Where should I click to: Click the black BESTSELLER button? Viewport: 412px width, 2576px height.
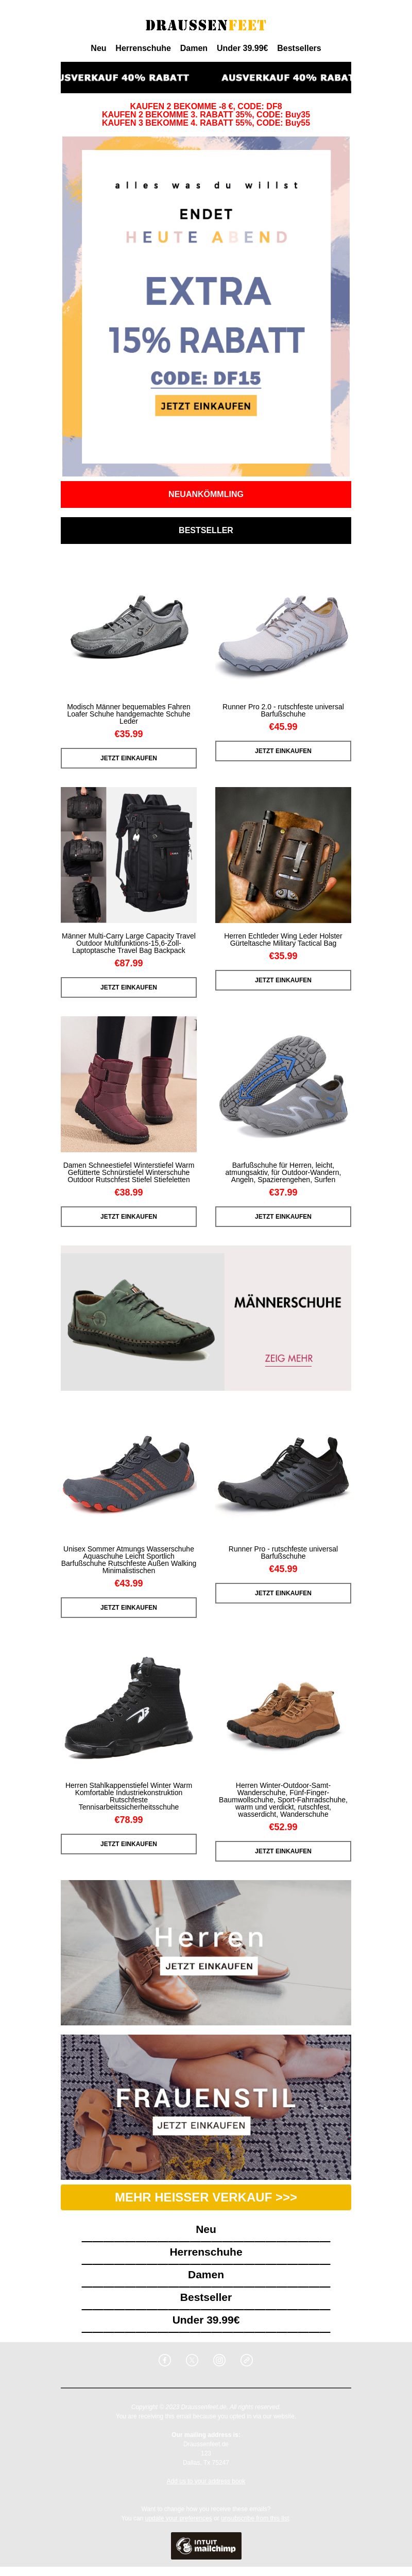pyautogui.click(x=206, y=530)
